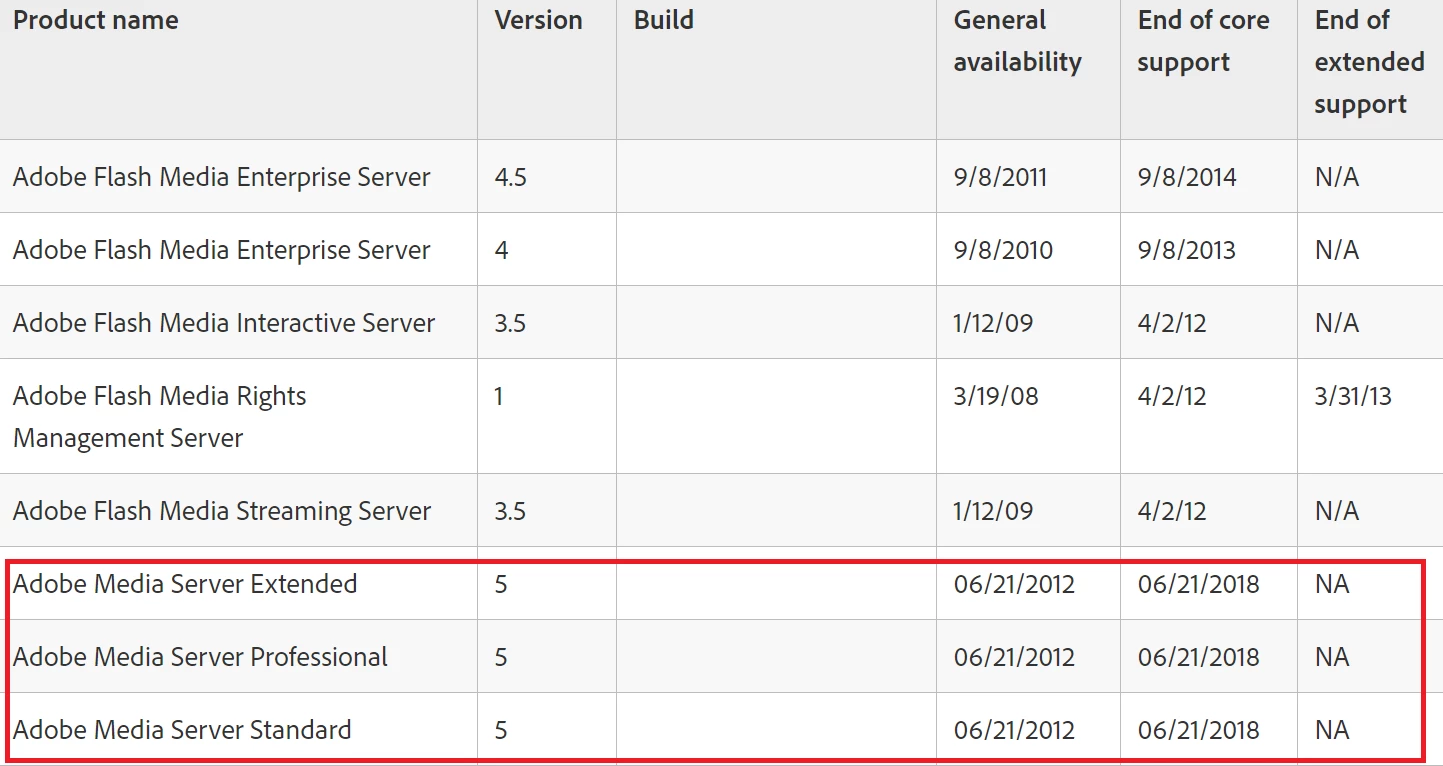Select N/A in the Enterprise Server 4.5 row
This screenshot has height=766, width=1443.
[1337, 177]
